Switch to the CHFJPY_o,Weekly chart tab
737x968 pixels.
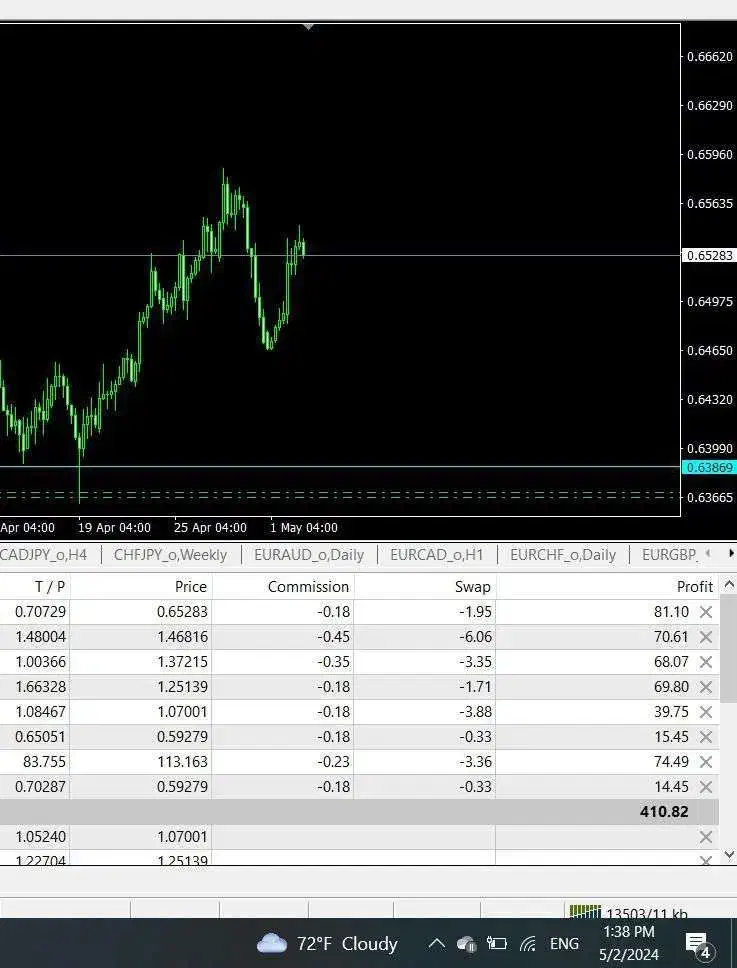coord(170,555)
